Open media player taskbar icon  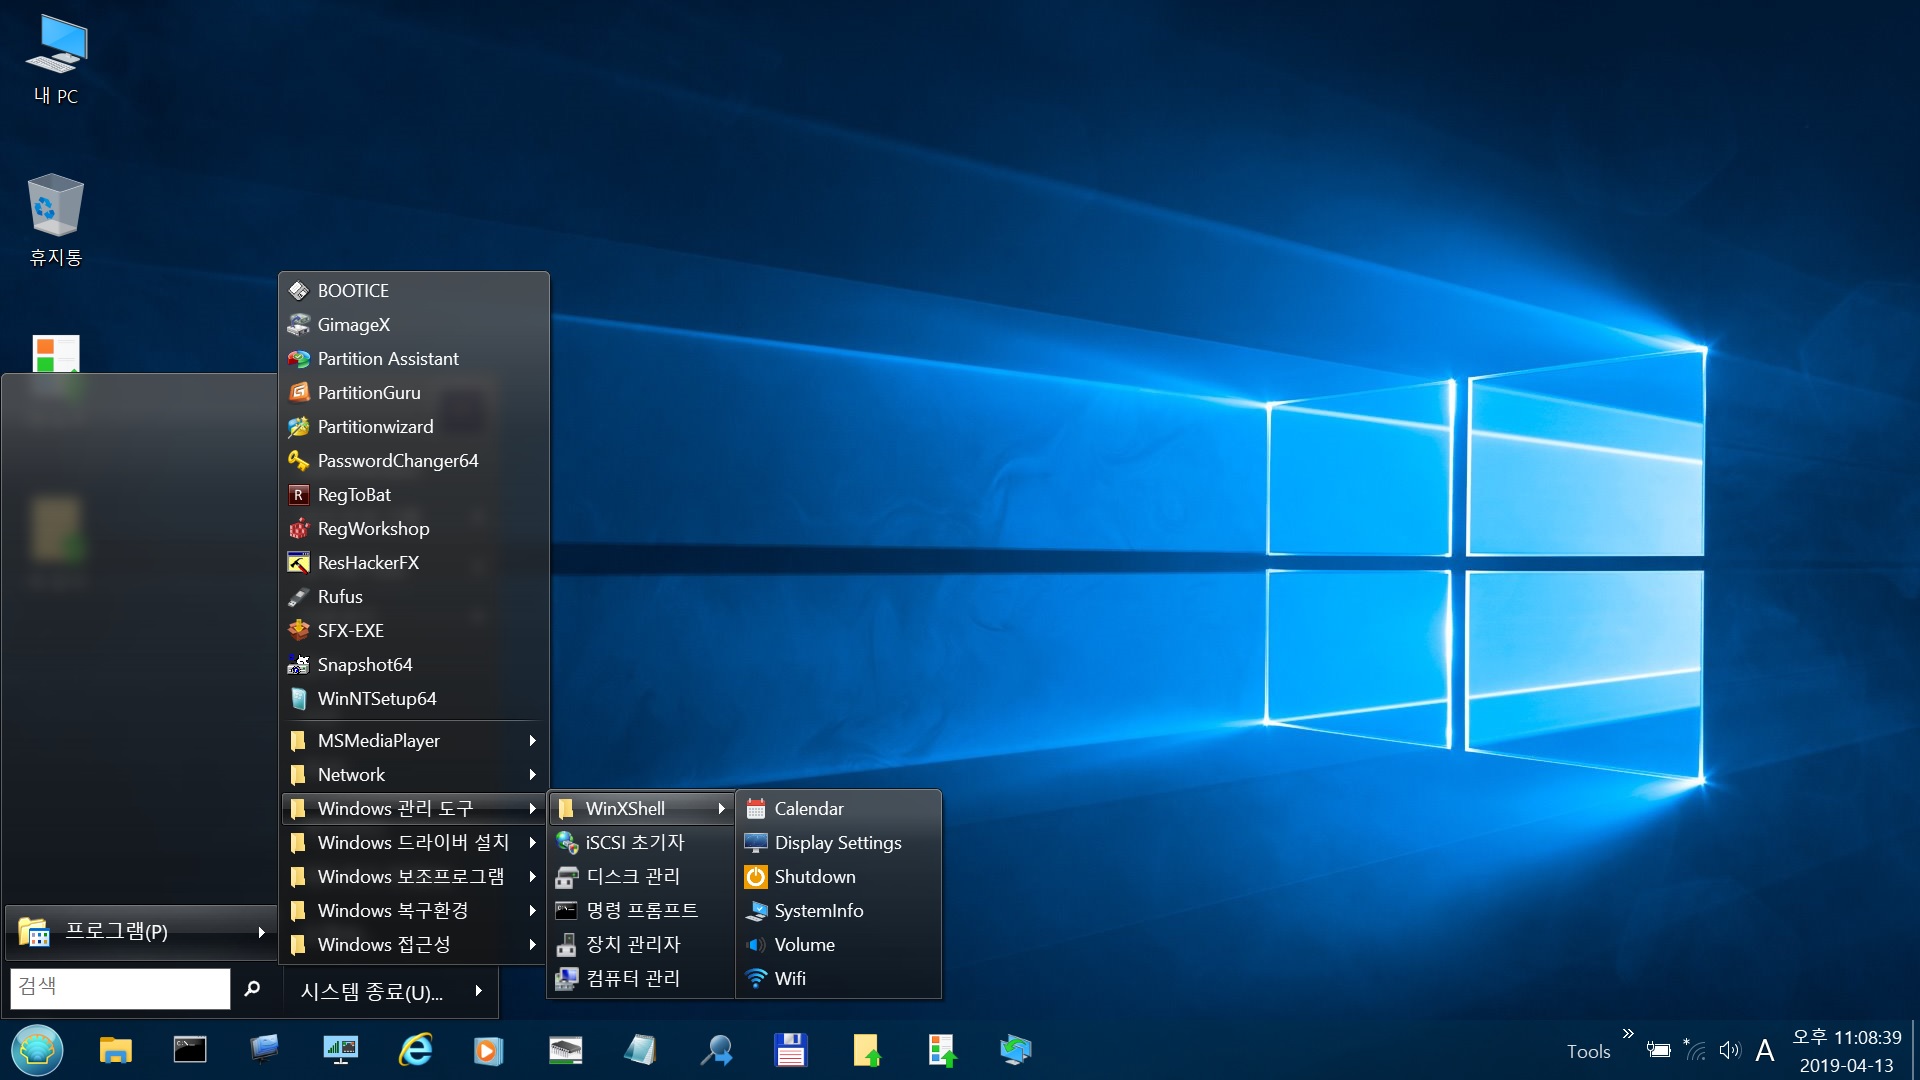pyautogui.click(x=489, y=1050)
